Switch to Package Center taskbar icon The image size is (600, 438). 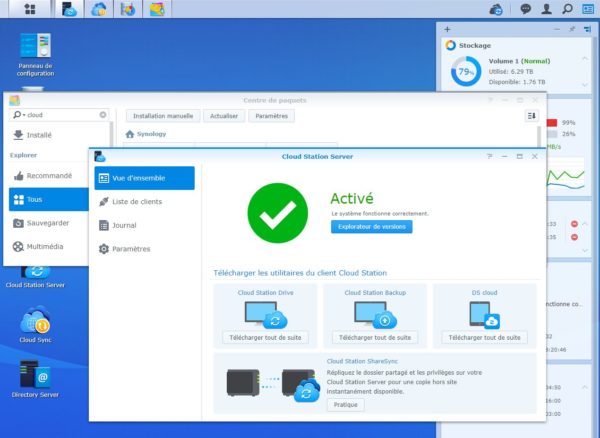coord(157,9)
